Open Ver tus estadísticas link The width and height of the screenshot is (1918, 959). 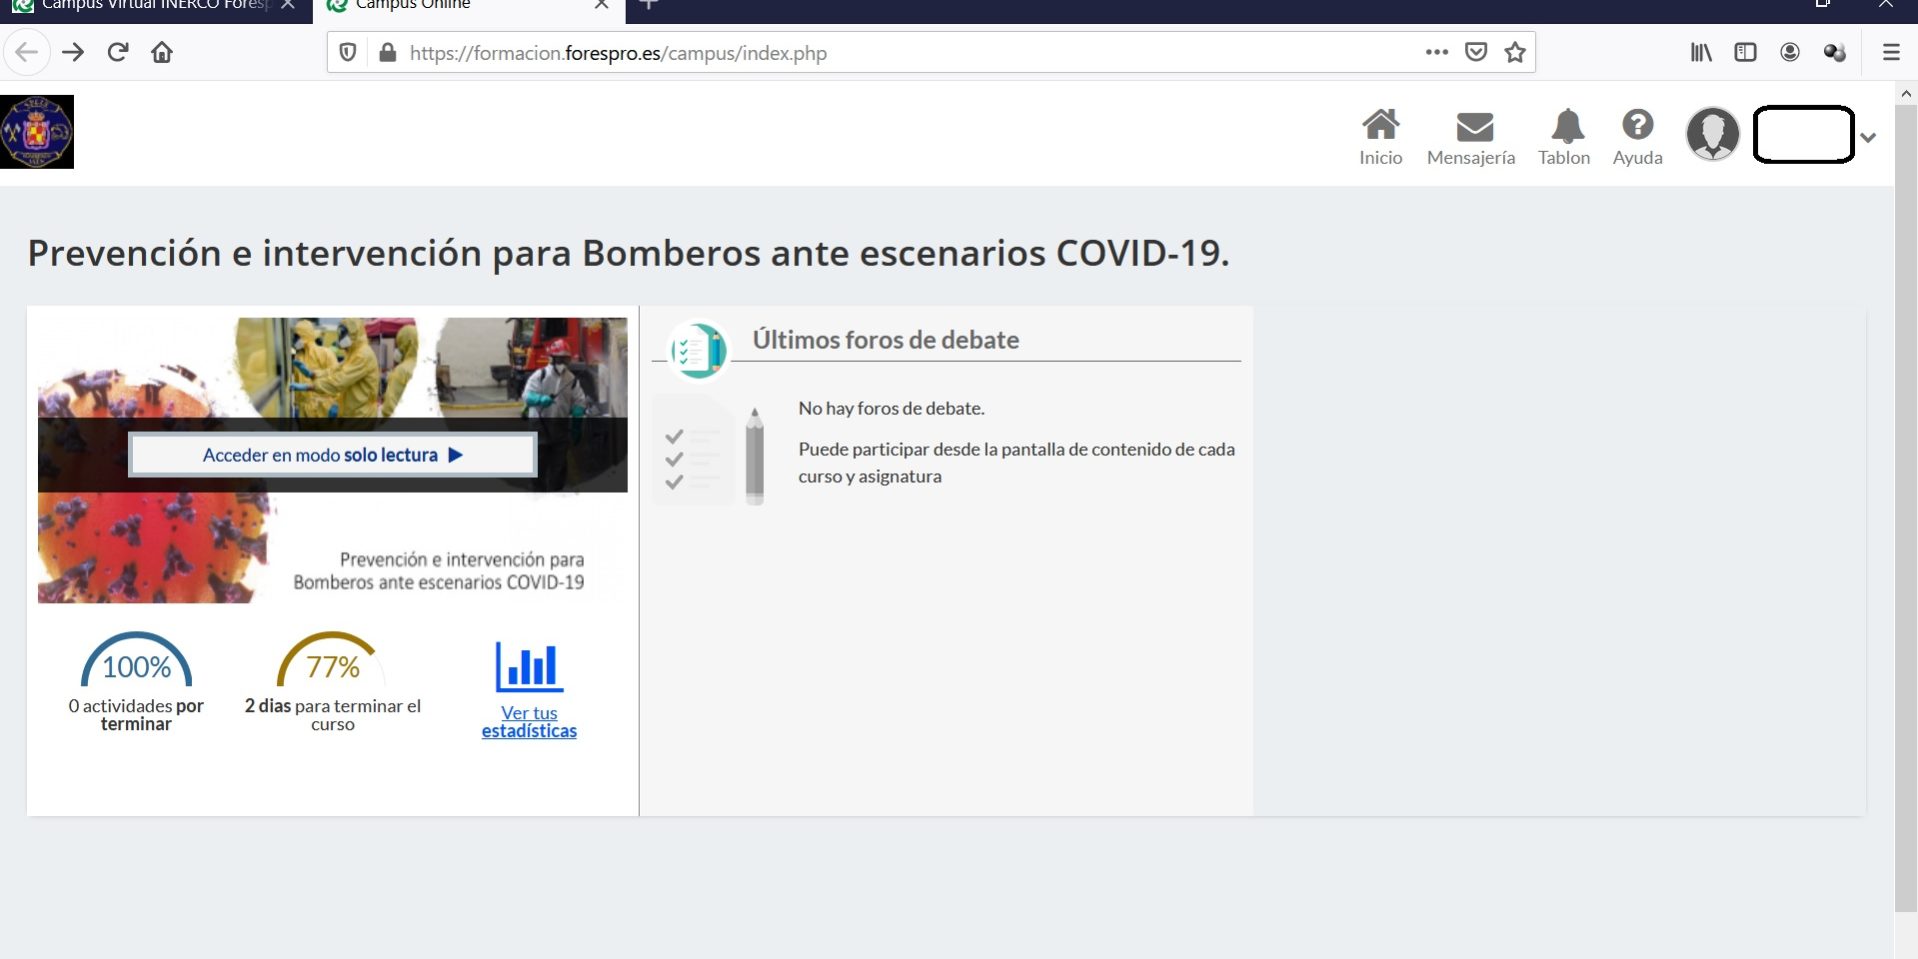pyautogui.click(x=529, y=722)
